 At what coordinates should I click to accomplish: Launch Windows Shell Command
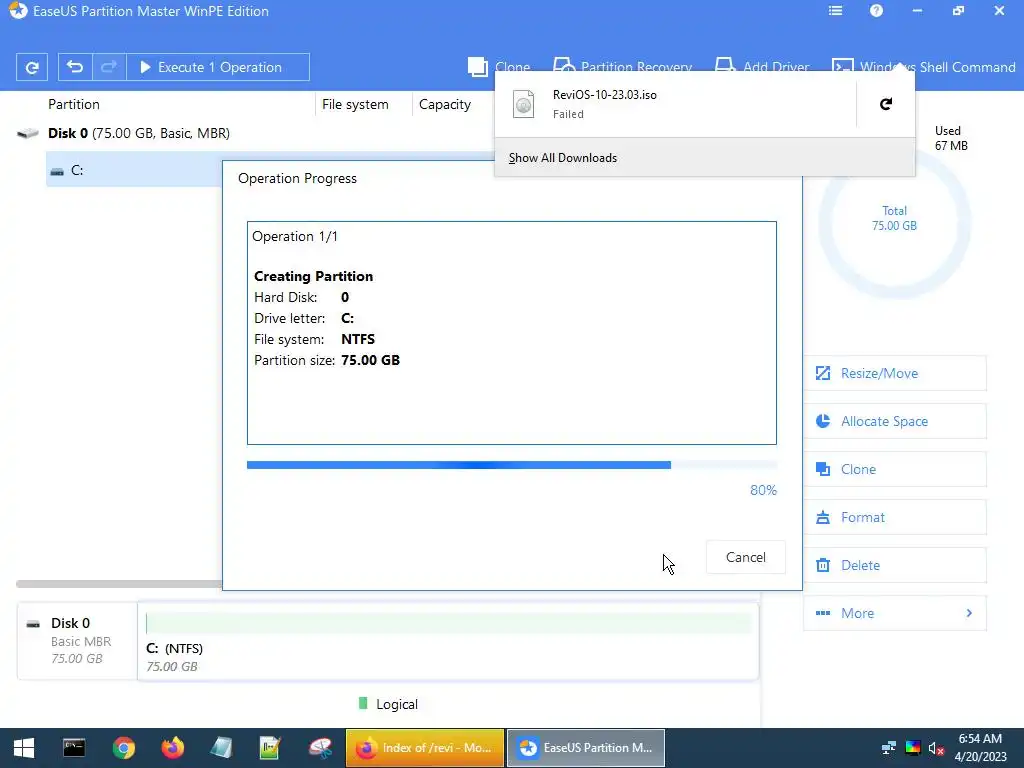pyautogui.click(x=924, y=67)
